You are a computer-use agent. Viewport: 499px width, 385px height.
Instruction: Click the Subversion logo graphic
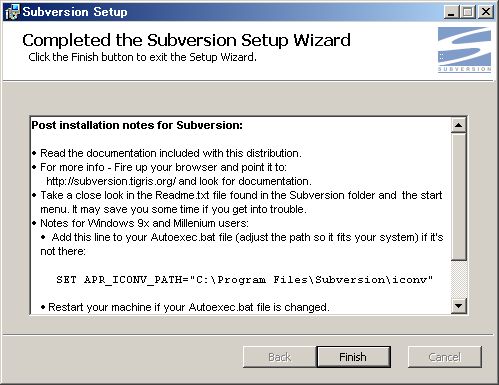point(464,49)
